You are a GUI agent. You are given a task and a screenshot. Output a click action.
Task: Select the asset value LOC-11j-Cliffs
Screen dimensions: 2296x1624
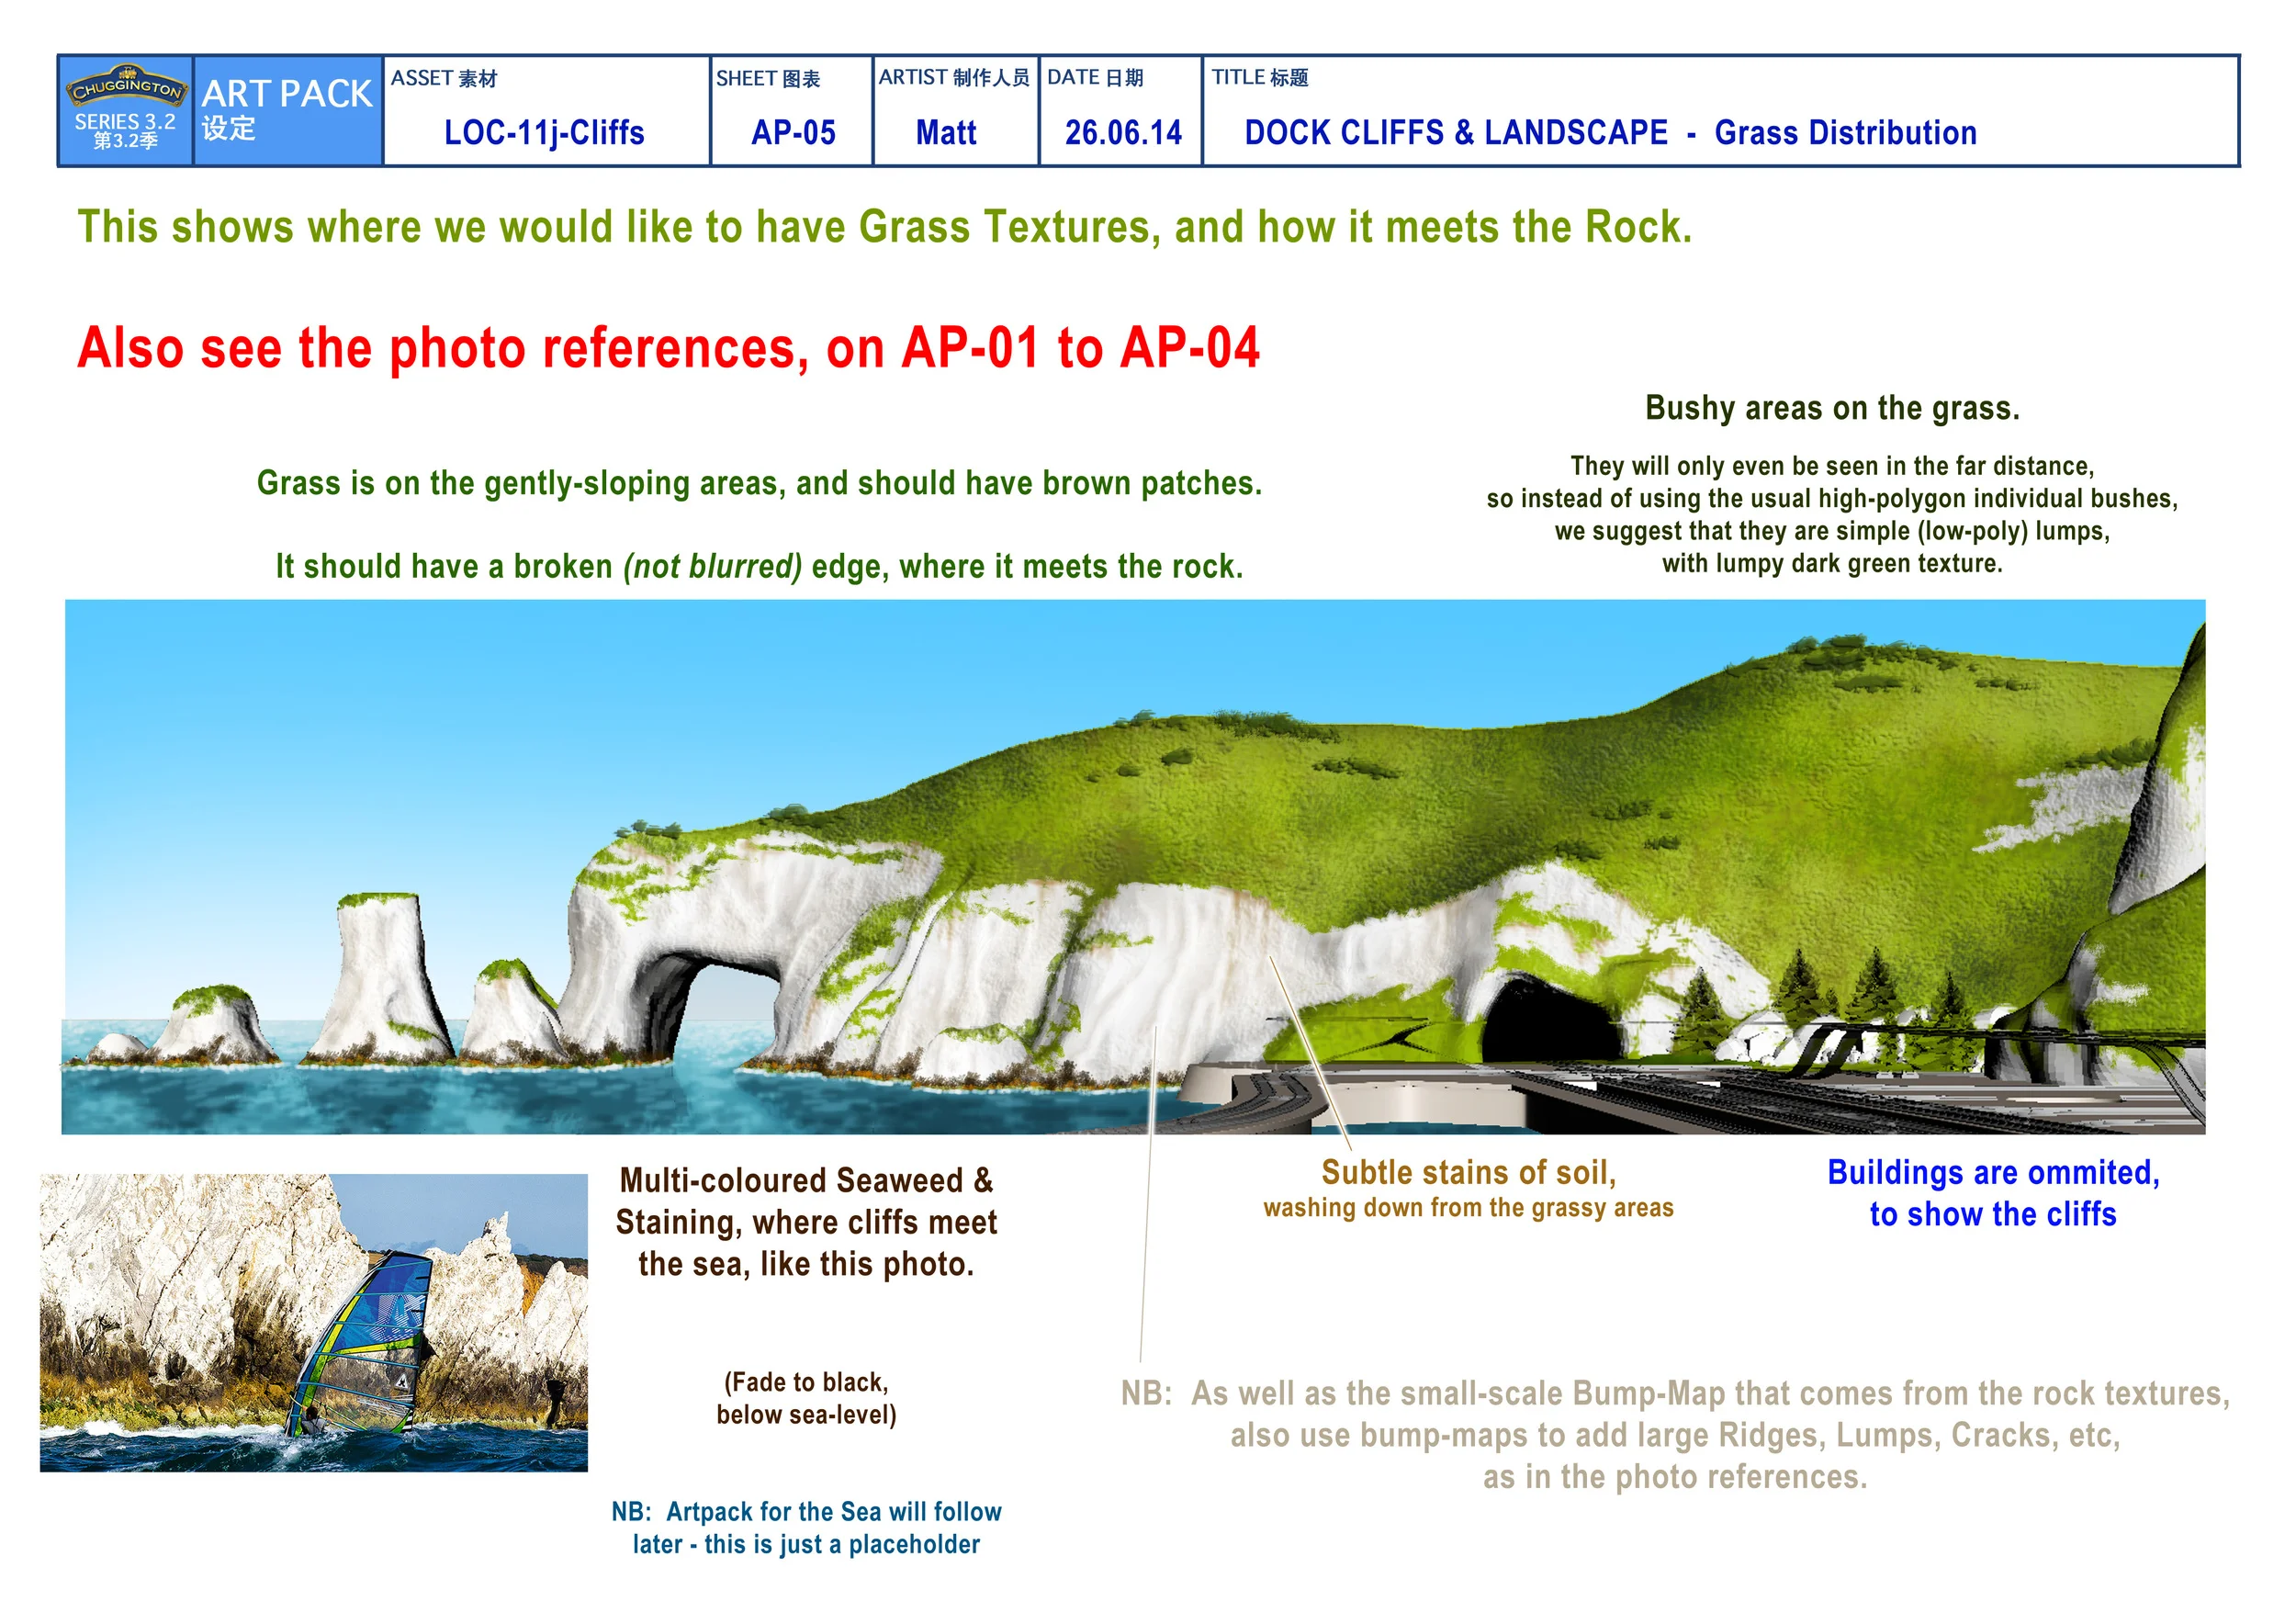click(x=544, y=133)
